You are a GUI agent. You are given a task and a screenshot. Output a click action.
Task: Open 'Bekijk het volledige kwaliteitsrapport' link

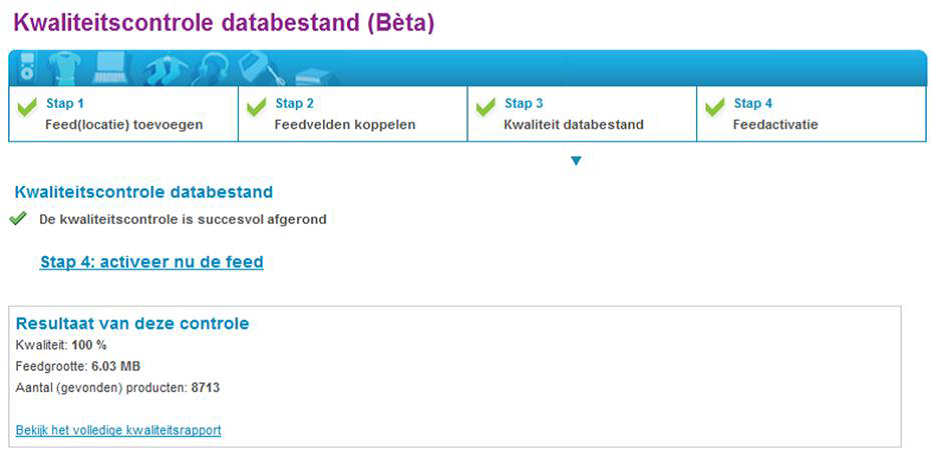(118, 430)
